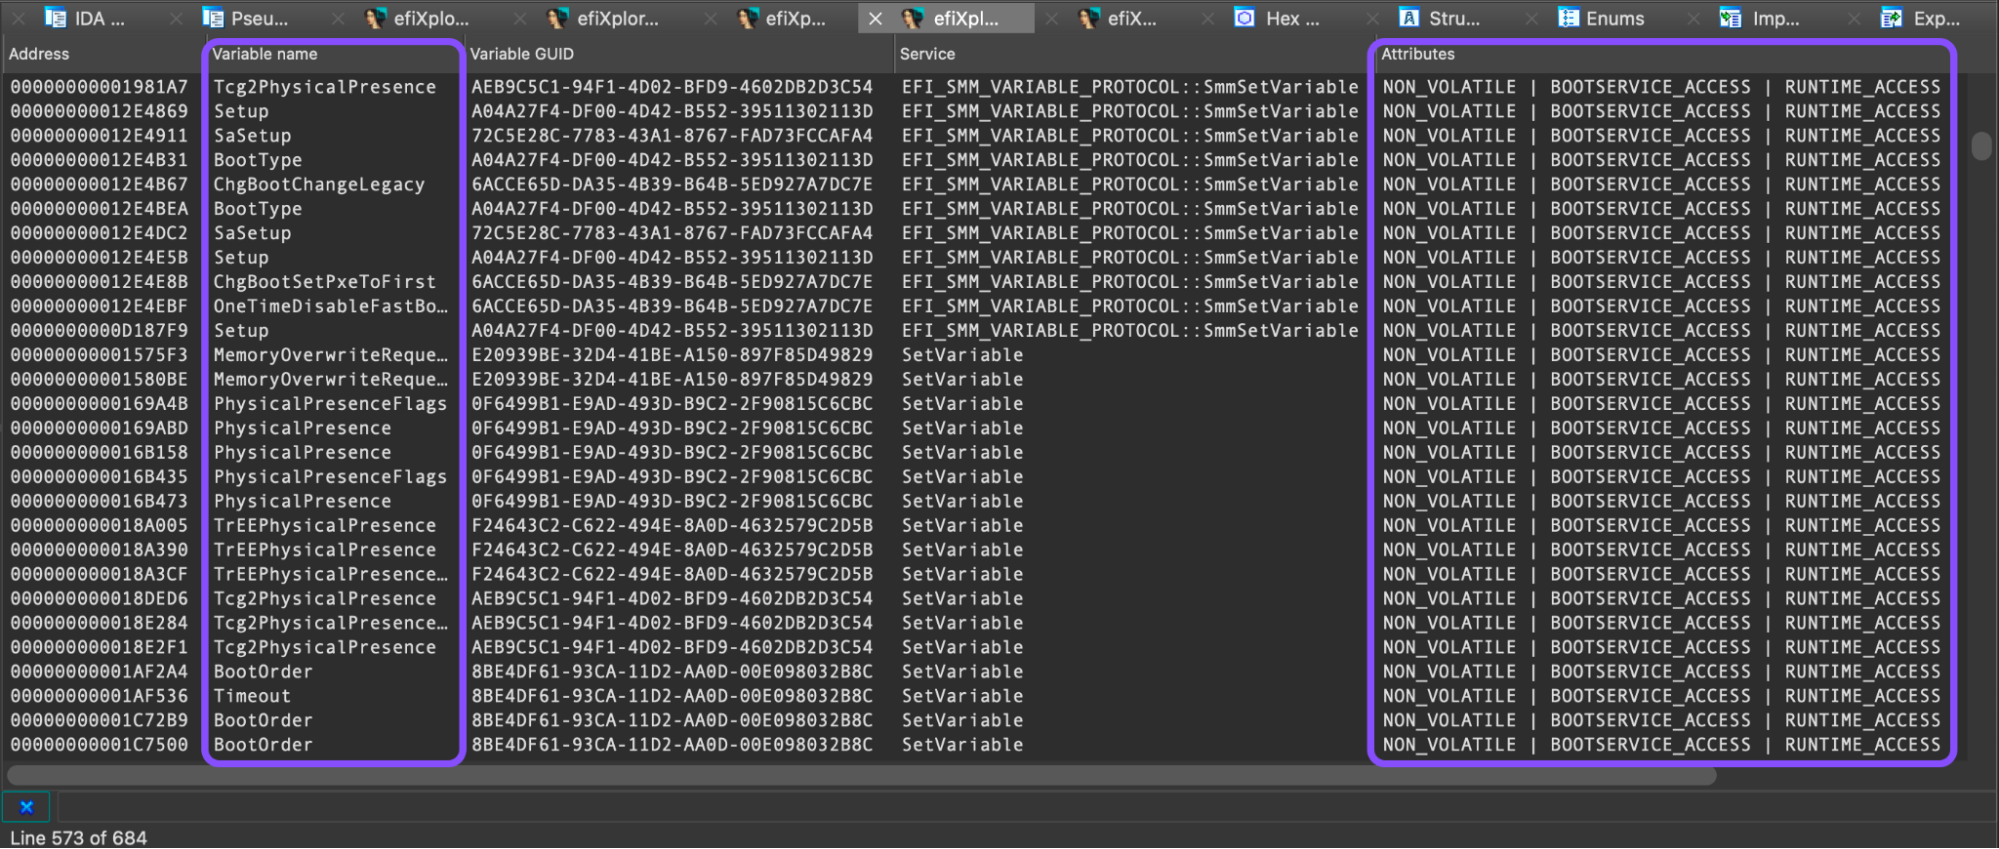Click the Pseudocode tab icon
Viewport: 1999px width, 849px height.
tap(212, 18)
